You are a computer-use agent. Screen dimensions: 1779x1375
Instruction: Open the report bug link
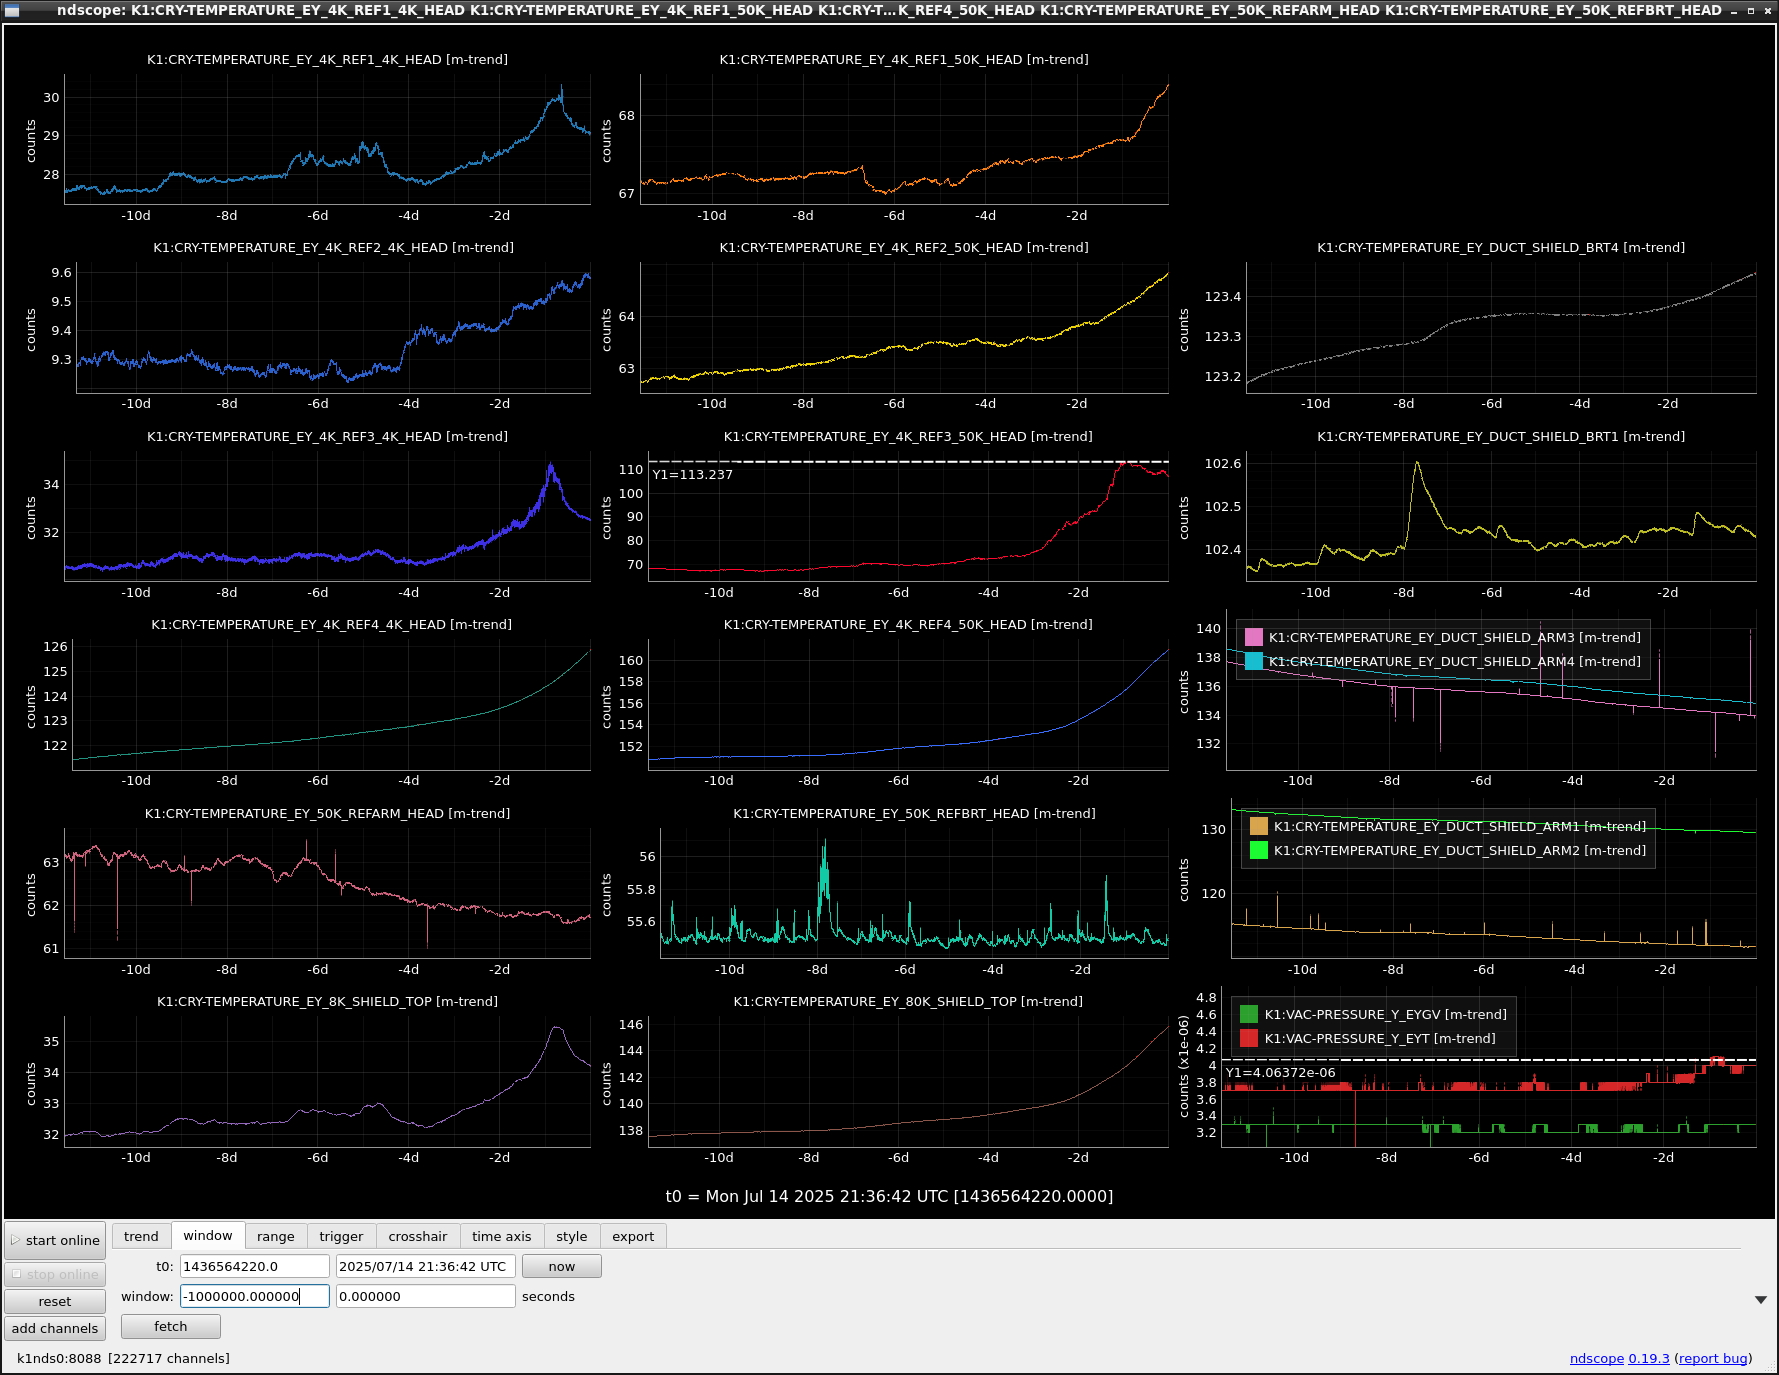pyautogui.click(x=1713, y=1358)
